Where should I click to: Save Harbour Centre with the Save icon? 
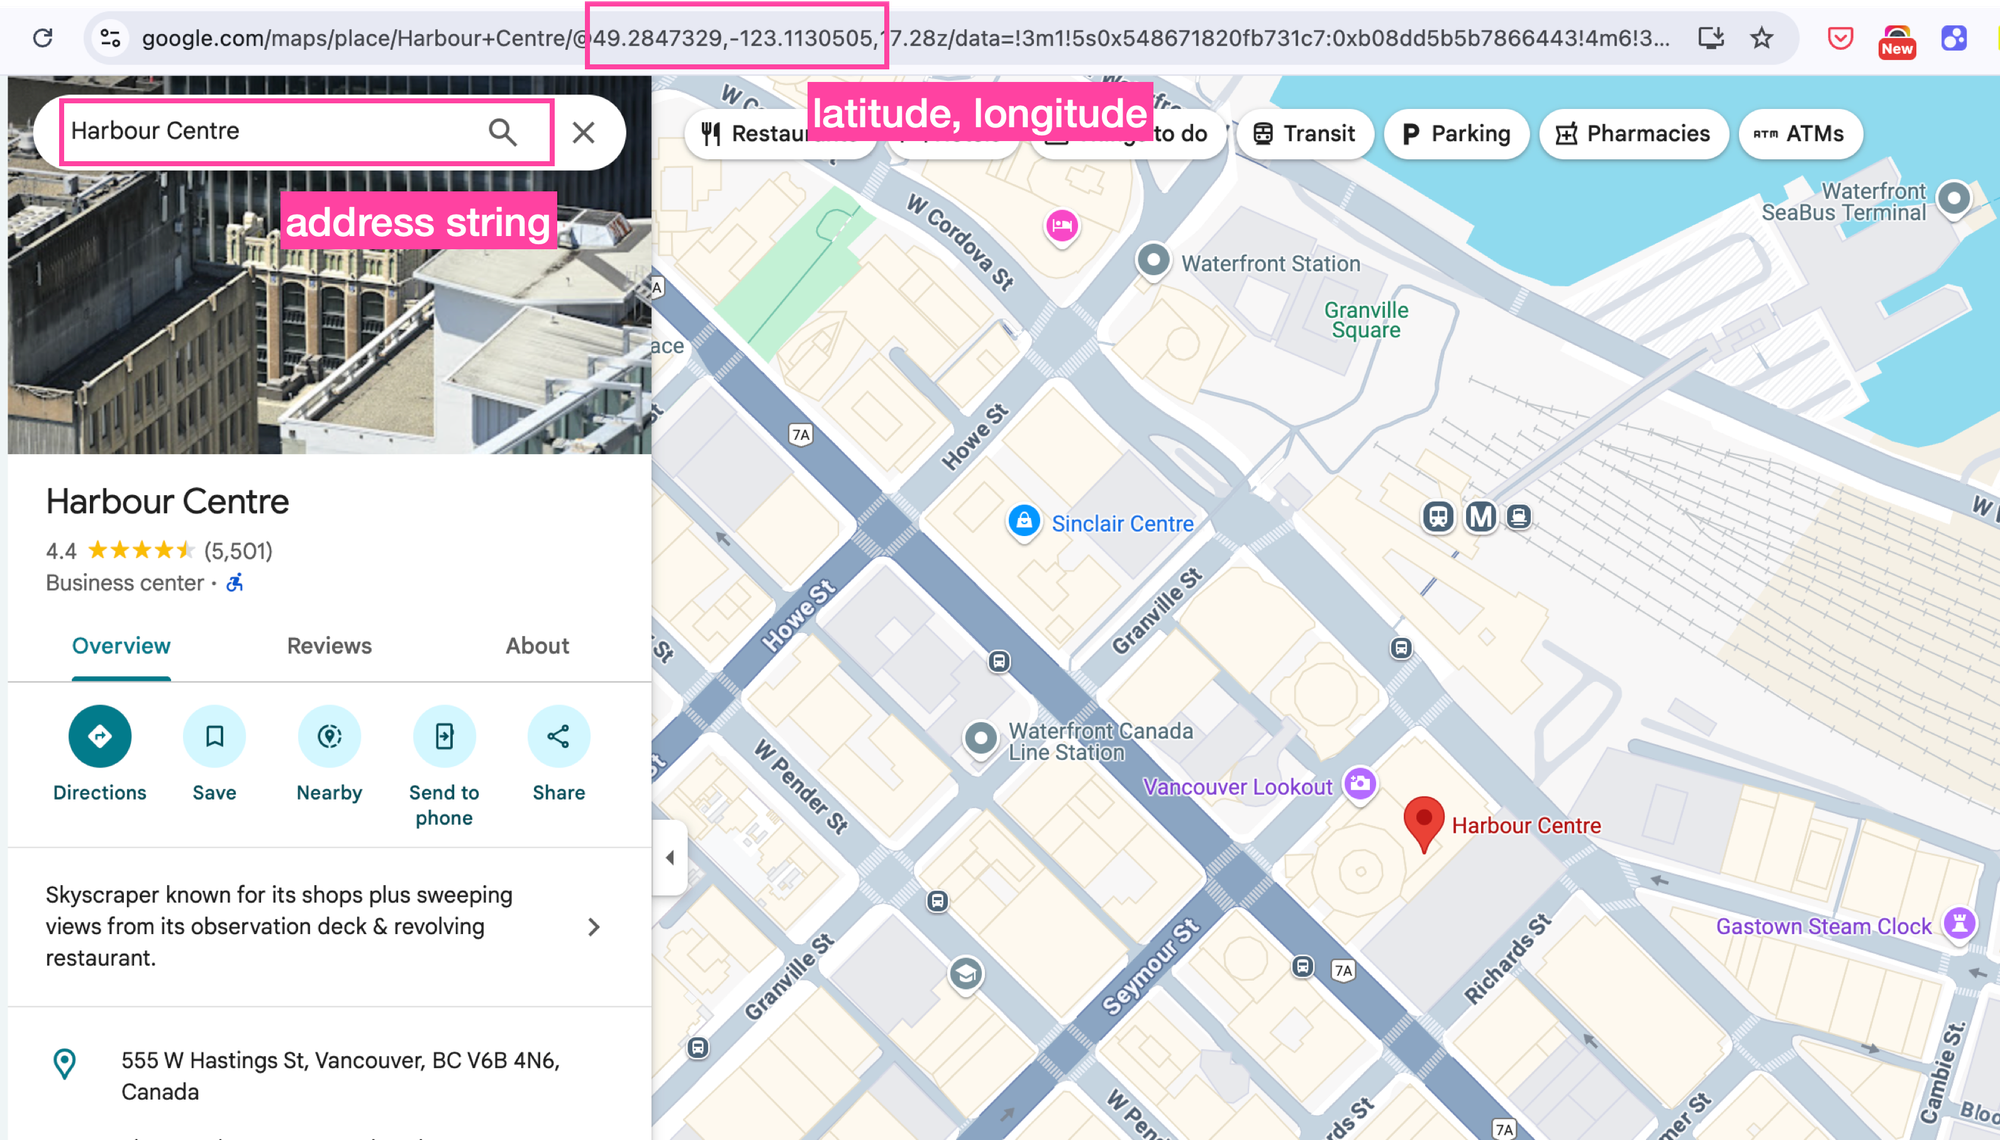pos(214,736)
